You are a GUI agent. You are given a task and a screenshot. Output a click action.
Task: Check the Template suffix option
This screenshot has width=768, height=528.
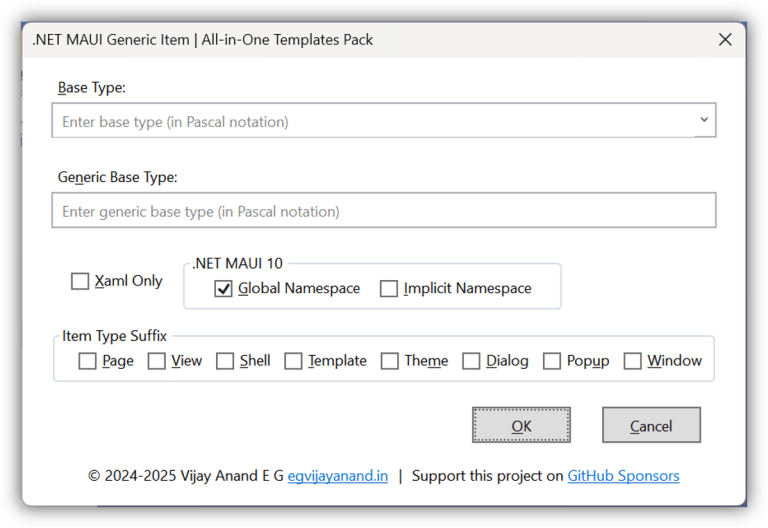tap(293, 361)
